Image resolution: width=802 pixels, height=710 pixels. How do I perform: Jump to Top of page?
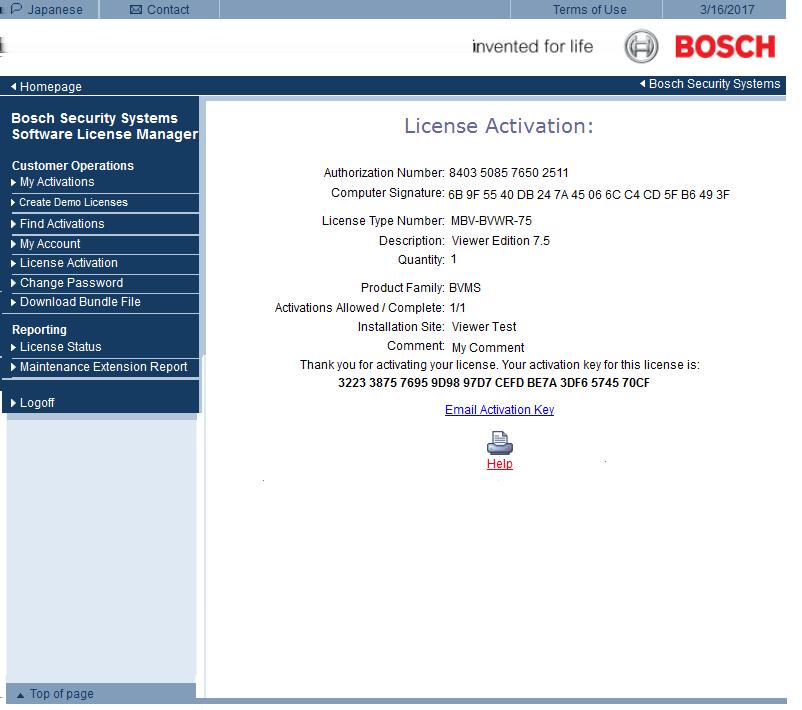(61, 694)
